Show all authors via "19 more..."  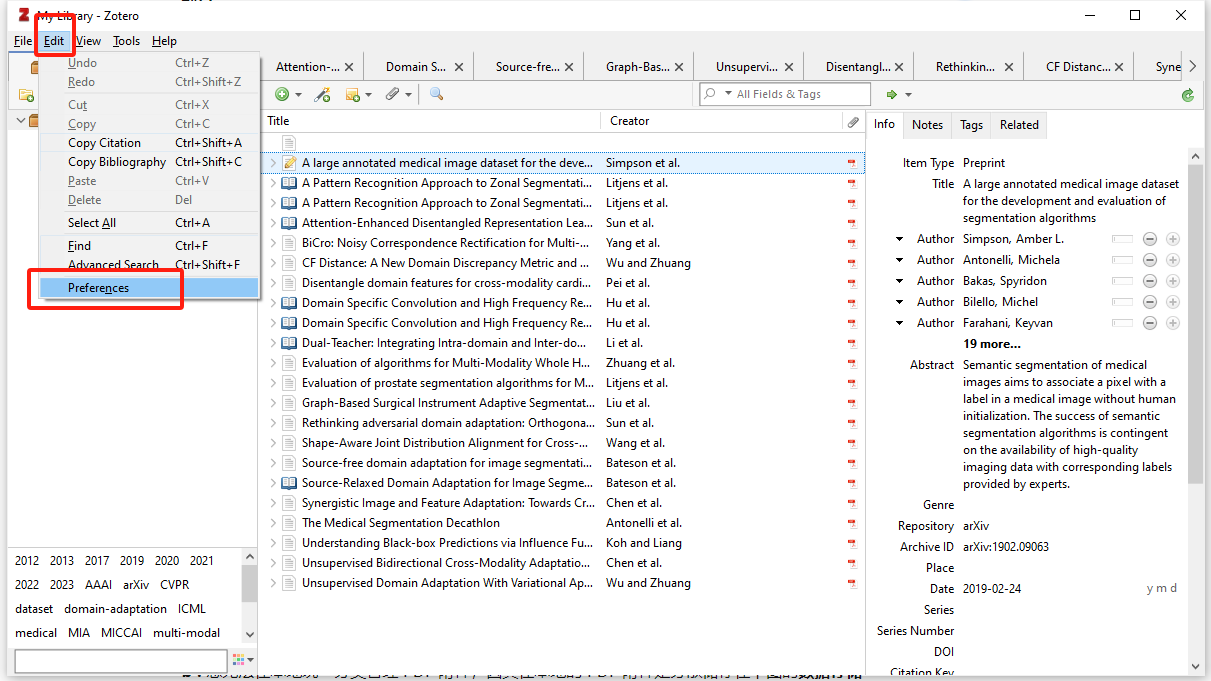[x=992, y=344]
